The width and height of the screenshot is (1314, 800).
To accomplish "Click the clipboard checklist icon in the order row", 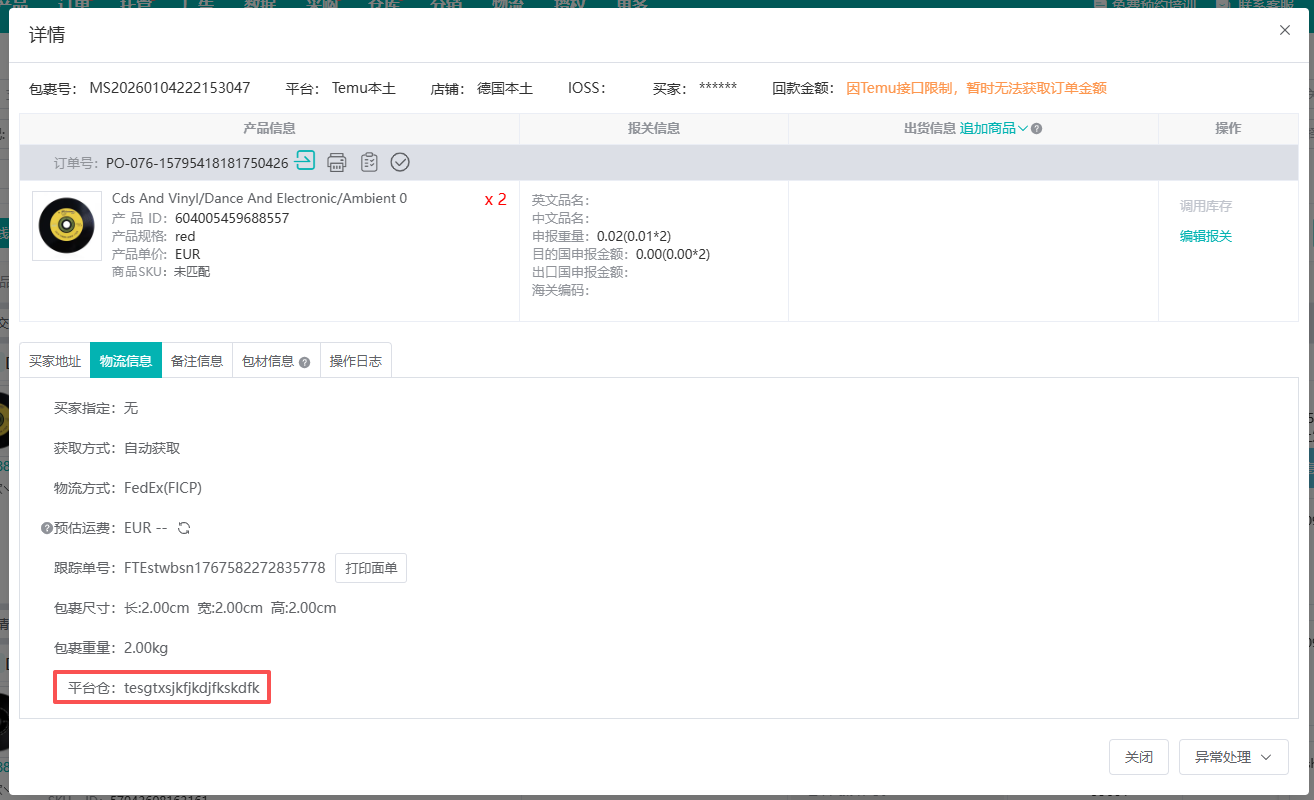I will click(x=369, y=162).
